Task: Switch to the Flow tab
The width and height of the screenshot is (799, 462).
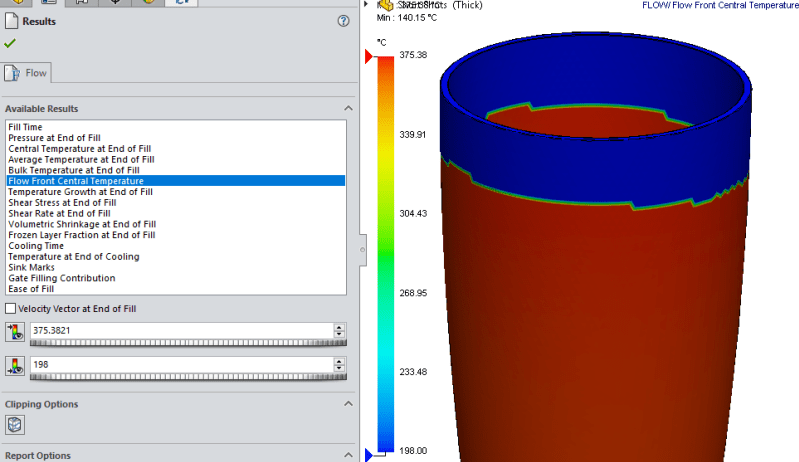Action: tap(26, 73)
